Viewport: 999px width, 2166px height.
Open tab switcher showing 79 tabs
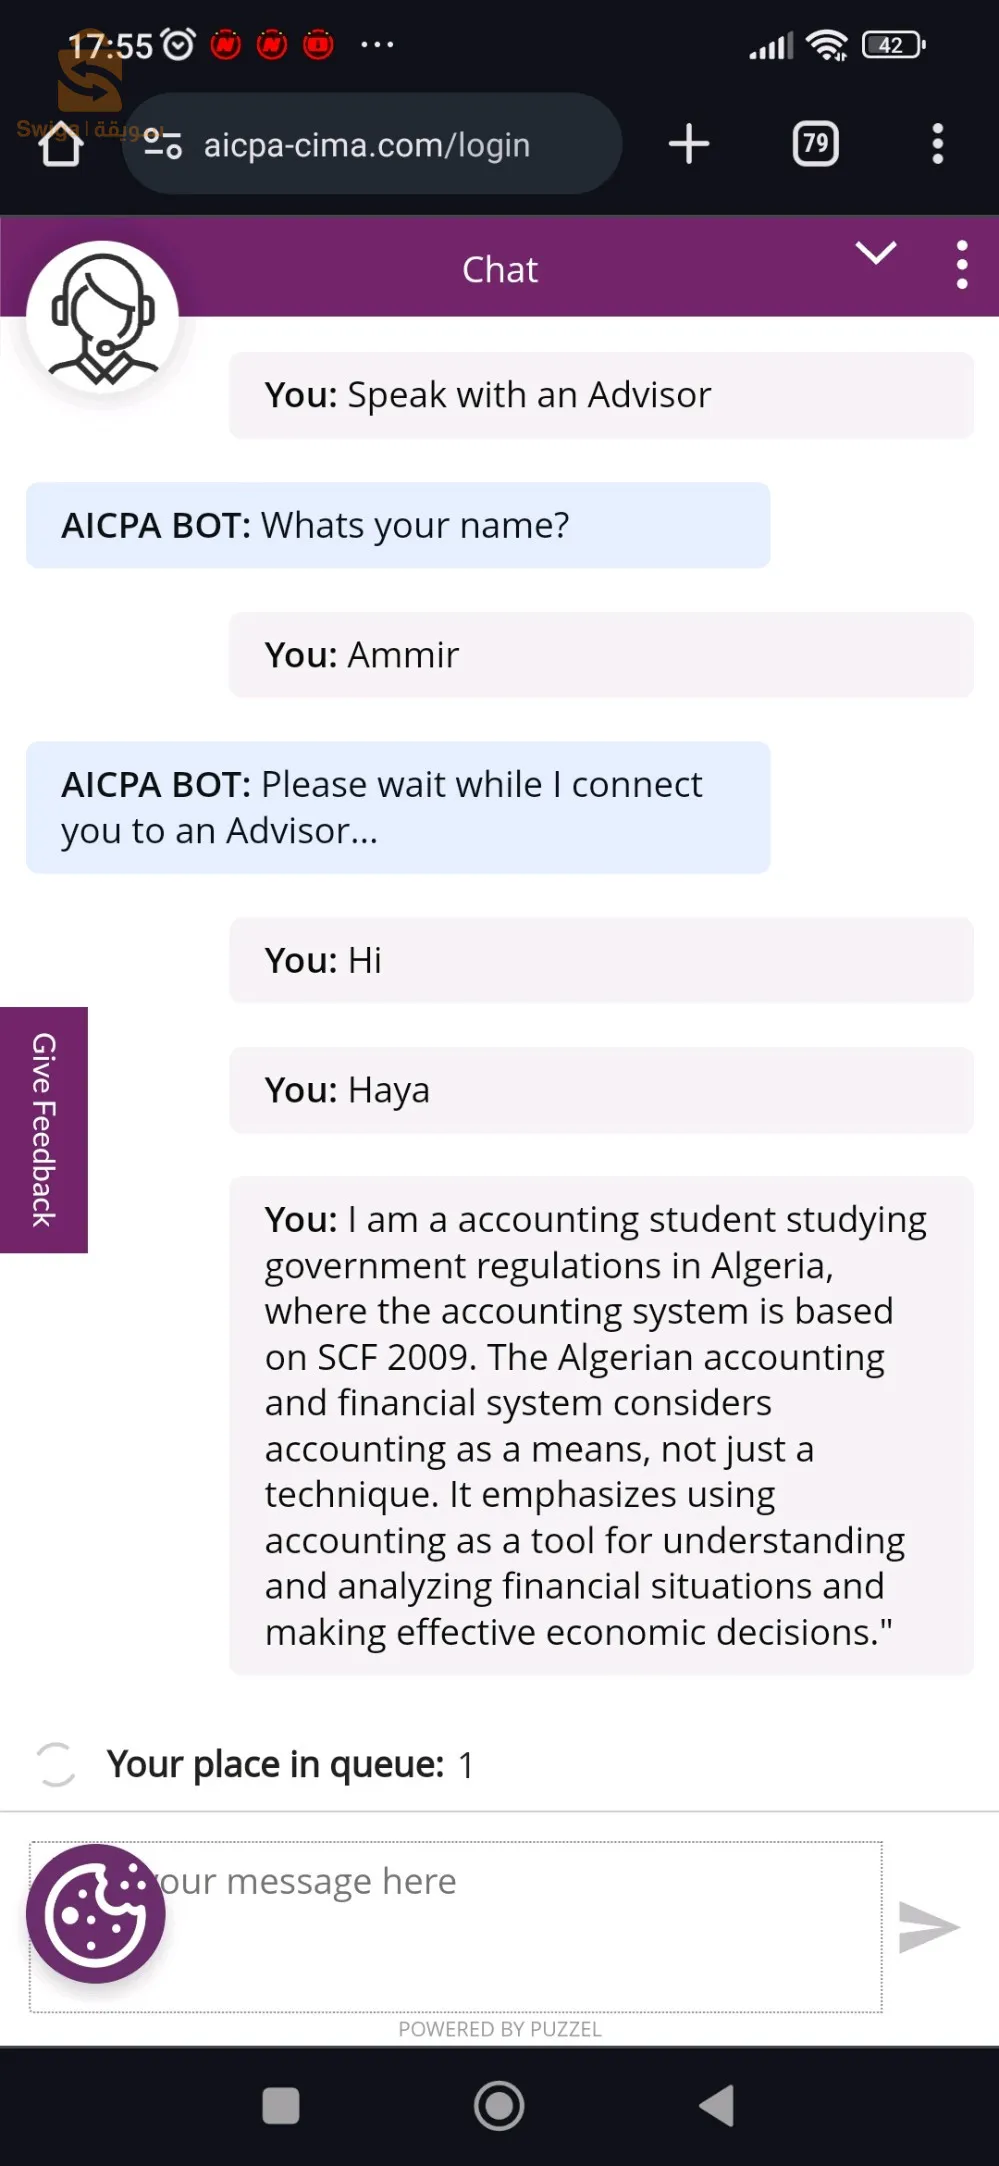tap(816, 144)
